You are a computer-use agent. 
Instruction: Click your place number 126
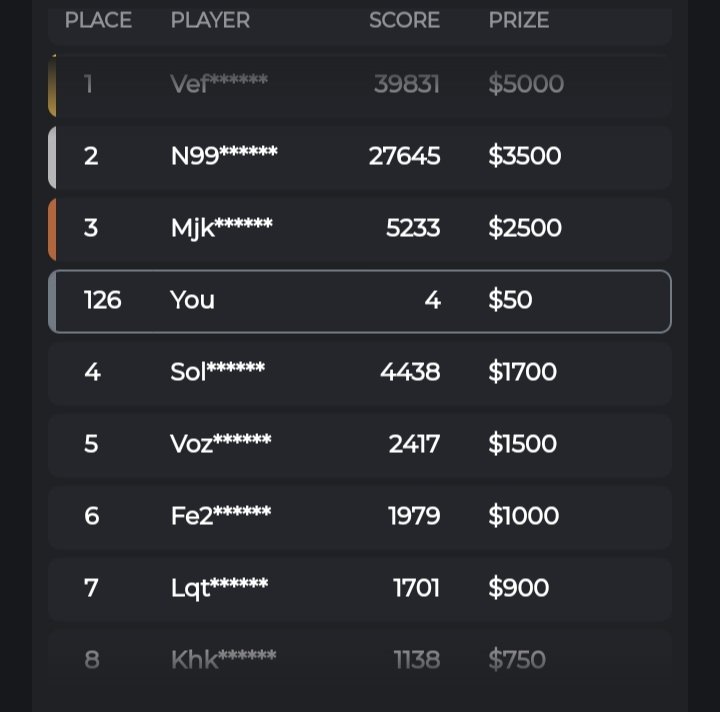(x=102, y=300)
